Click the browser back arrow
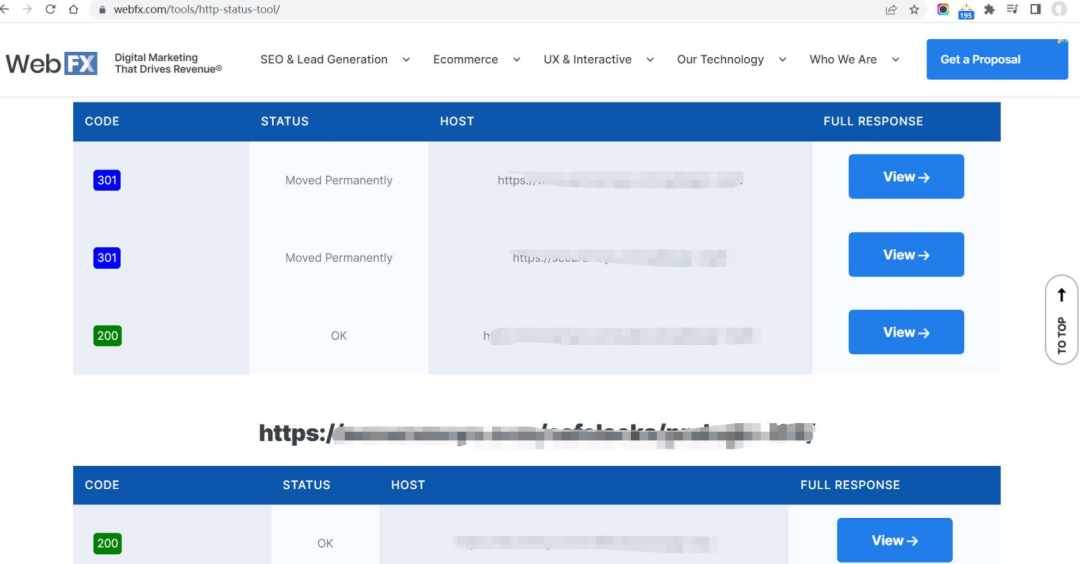The image size is (1080, 564). click(7, 9)
